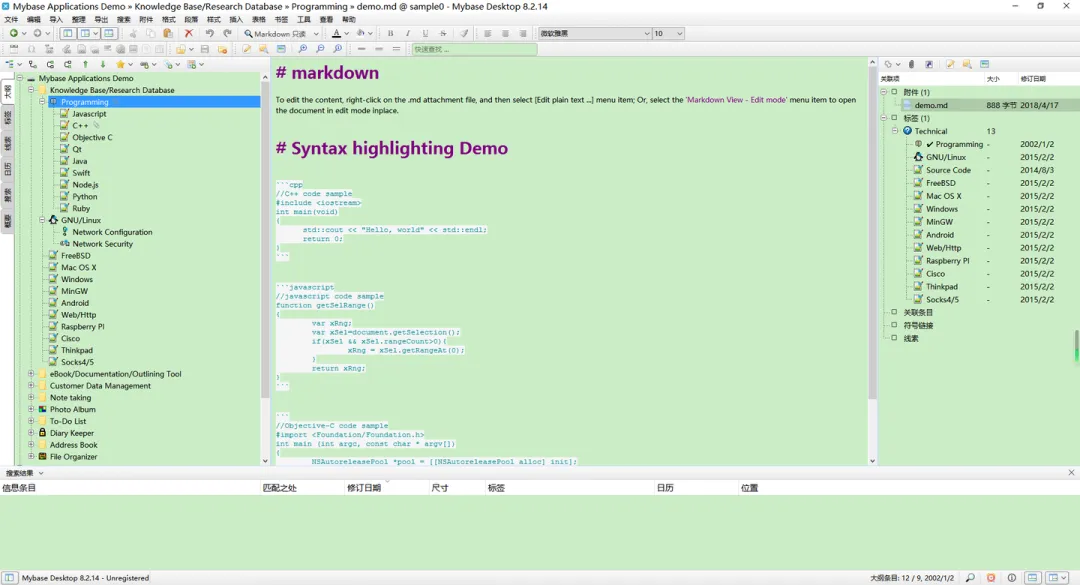Click the Cut scissors icon

click(x=133, y=33)
